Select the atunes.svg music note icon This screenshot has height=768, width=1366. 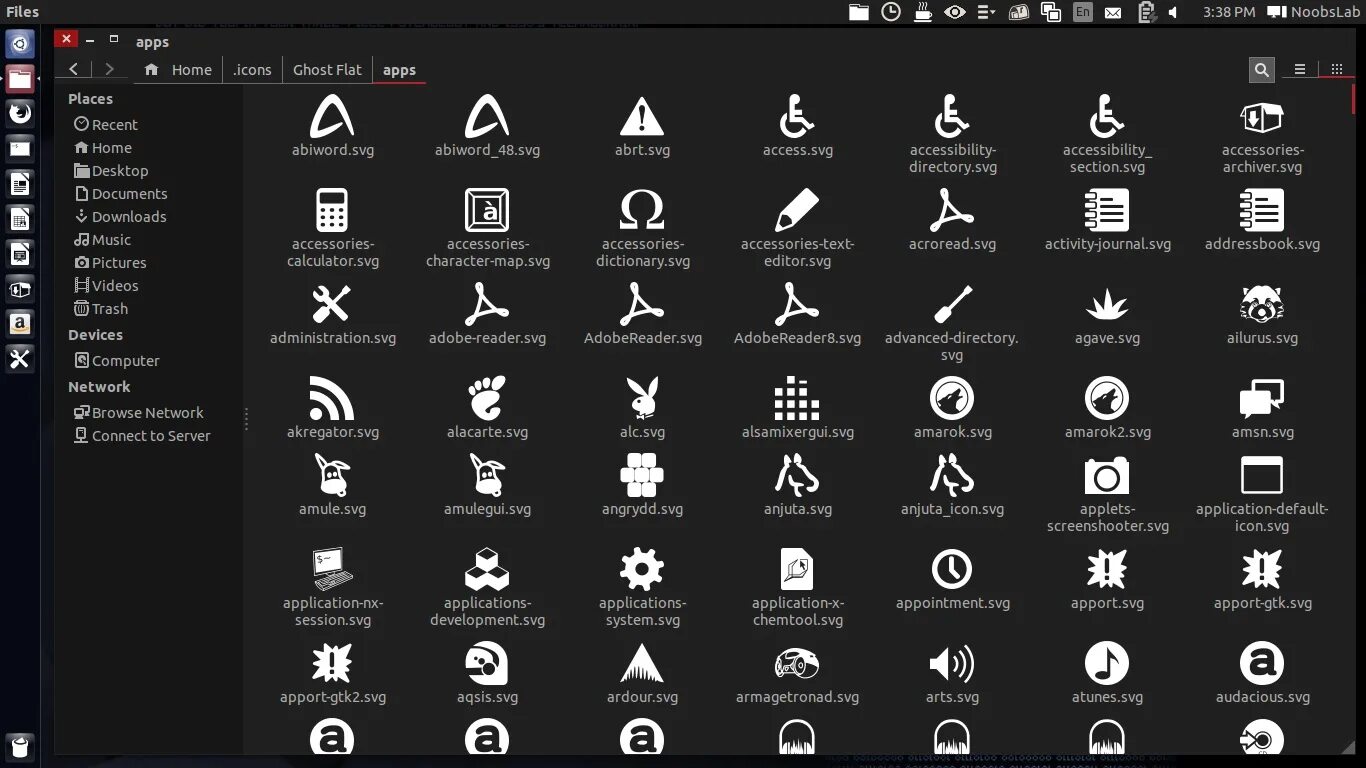coord(1107,664)
